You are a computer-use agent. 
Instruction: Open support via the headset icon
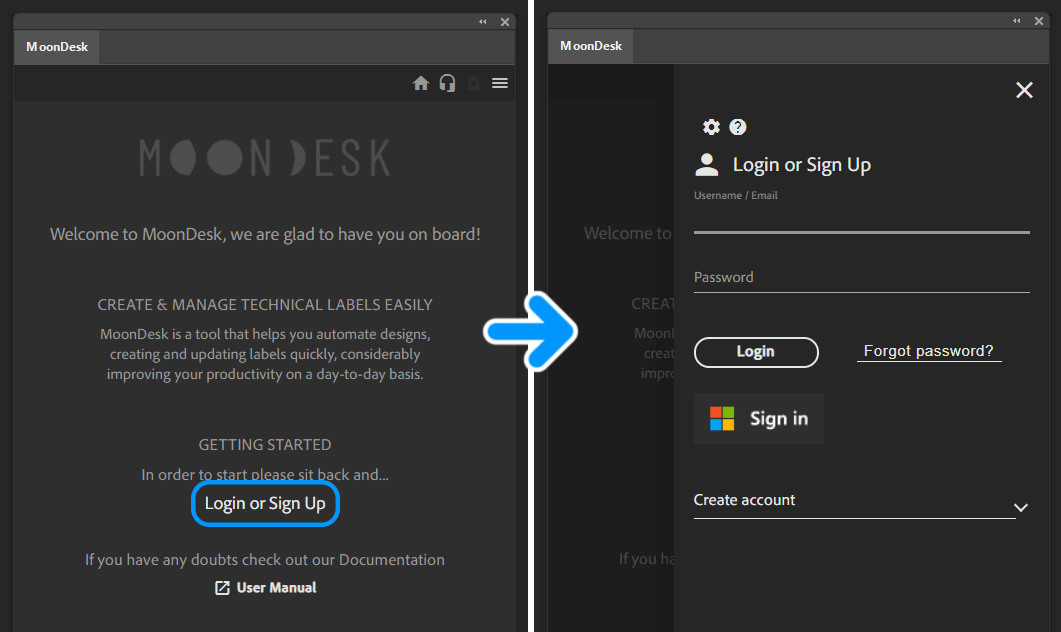pyautogui.click(x=447, y=83)
